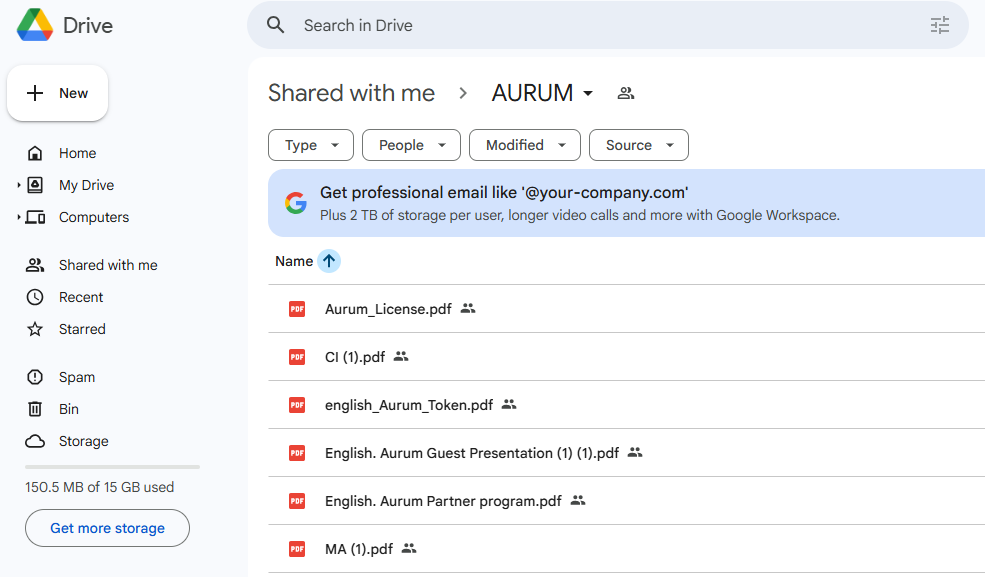Screen dimensions: 985x577
Task: Click shared icon next to CI (1).pdf
Action: pos(401,357)
